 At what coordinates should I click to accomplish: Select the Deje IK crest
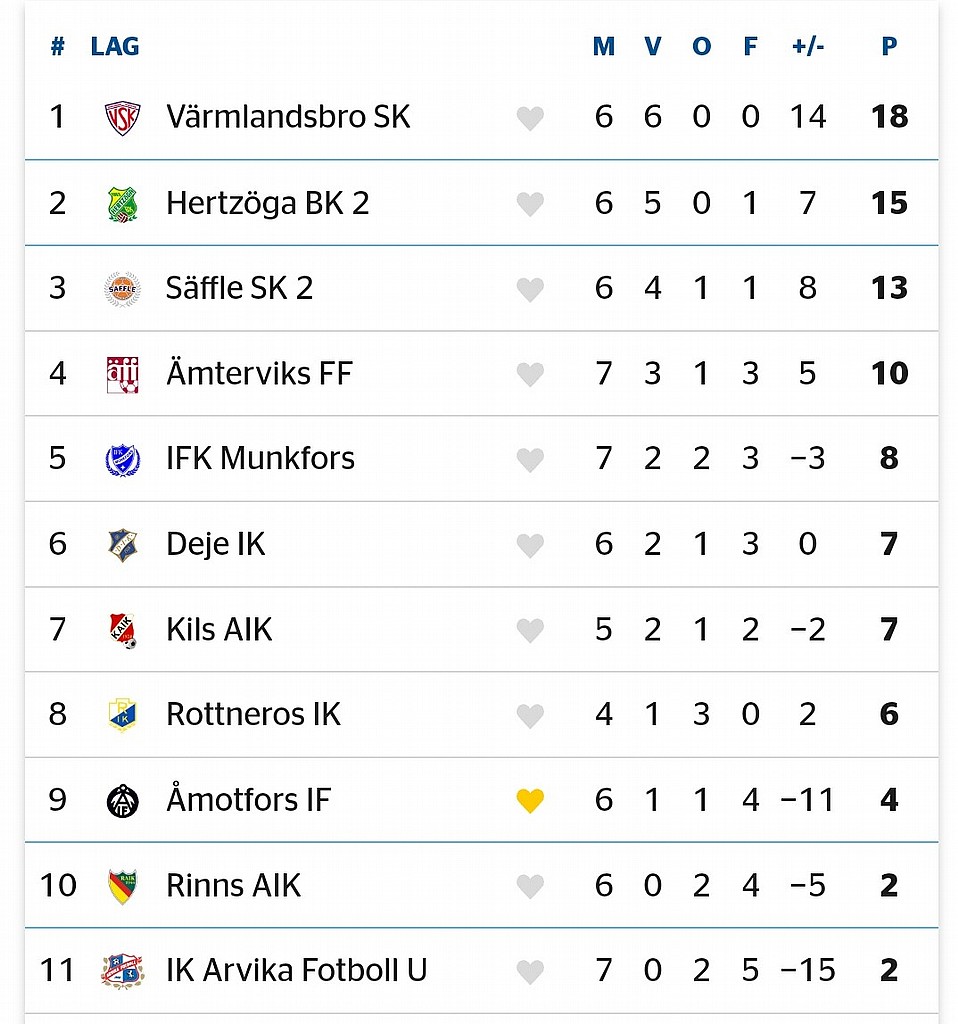click(122, 545)
